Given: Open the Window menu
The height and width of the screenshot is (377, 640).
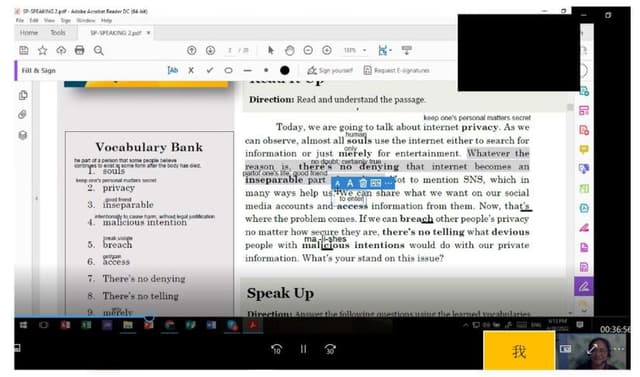Looking at the screenshot, I should pyautogui.click(x=86, y=20).
